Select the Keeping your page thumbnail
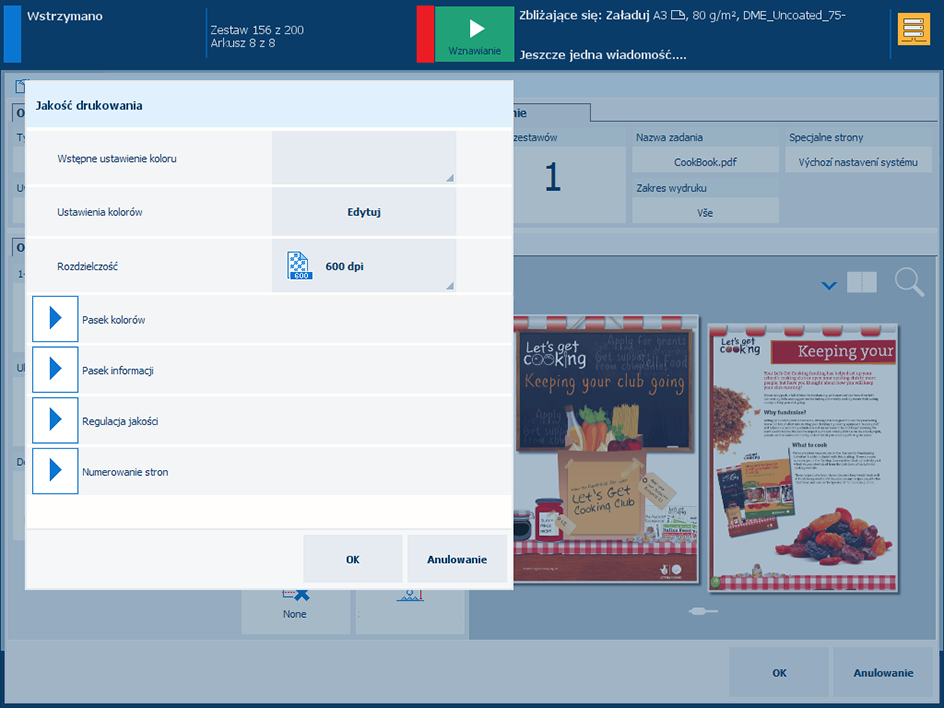 [803, 458]
